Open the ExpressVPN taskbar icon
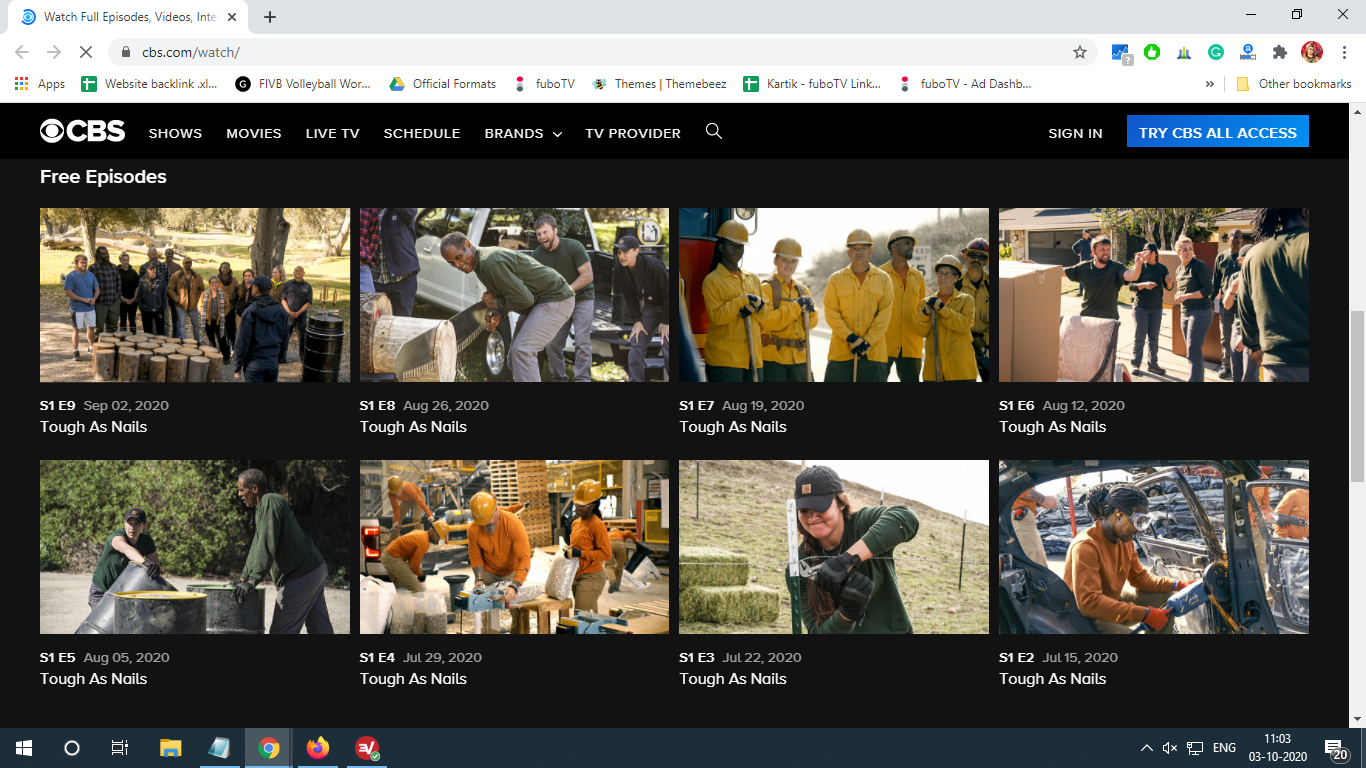Viewport: 1366px width, 768px height. (367, 747)
